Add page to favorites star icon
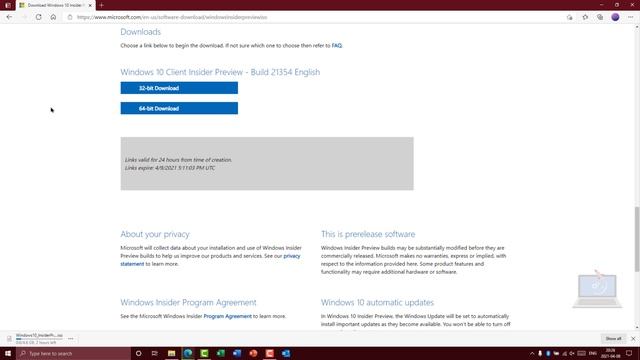 pos(585,17)
